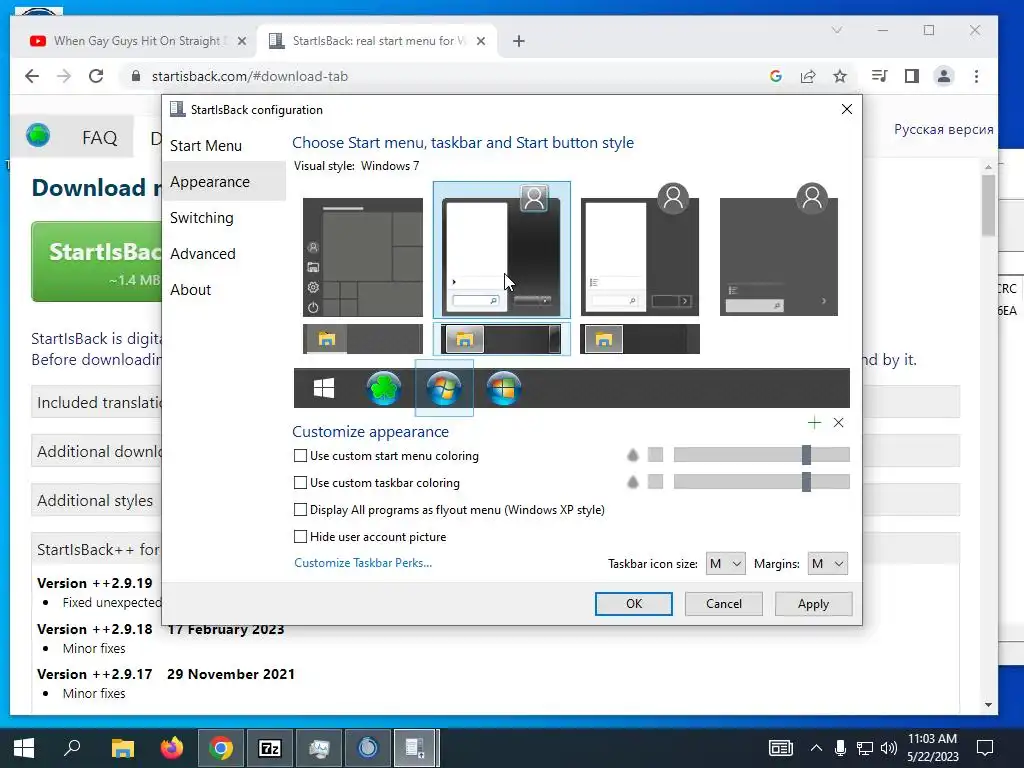
Task: Reload the page in Chrome
Action: coord(96,76)
